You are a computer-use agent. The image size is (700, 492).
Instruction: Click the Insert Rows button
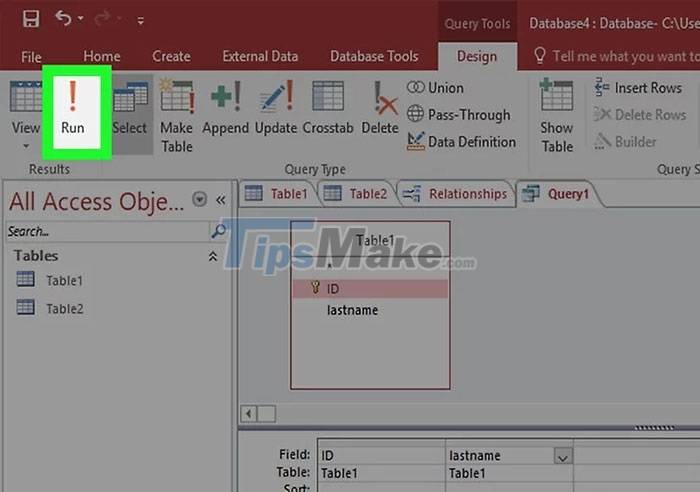click(638, 88)
